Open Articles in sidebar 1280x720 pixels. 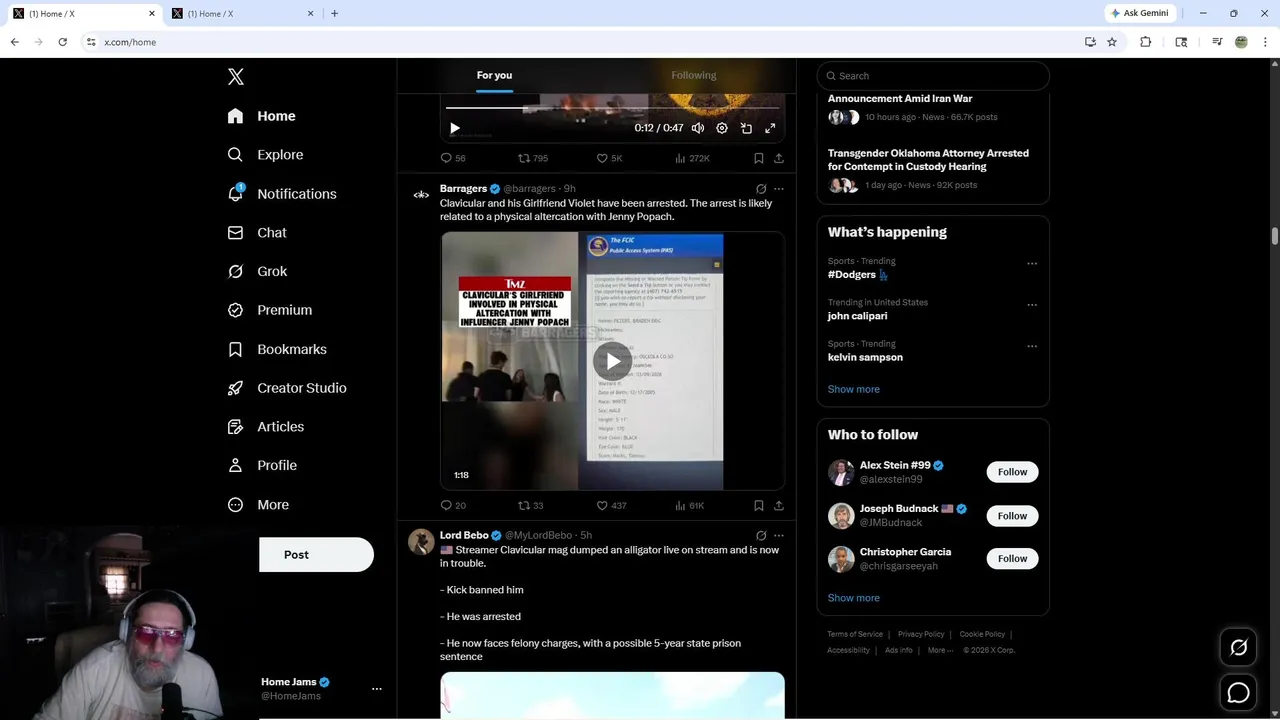click(x=265, y=427)
